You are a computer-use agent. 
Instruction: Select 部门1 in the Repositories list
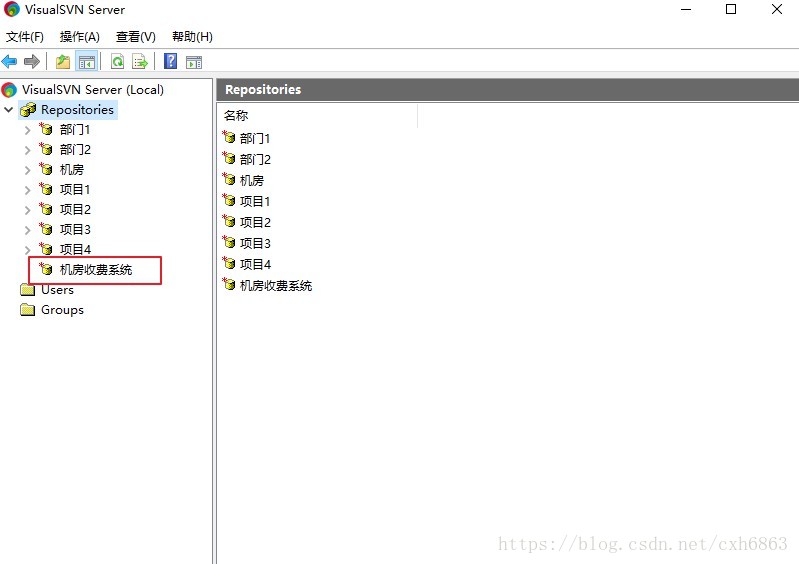[255, 138]
